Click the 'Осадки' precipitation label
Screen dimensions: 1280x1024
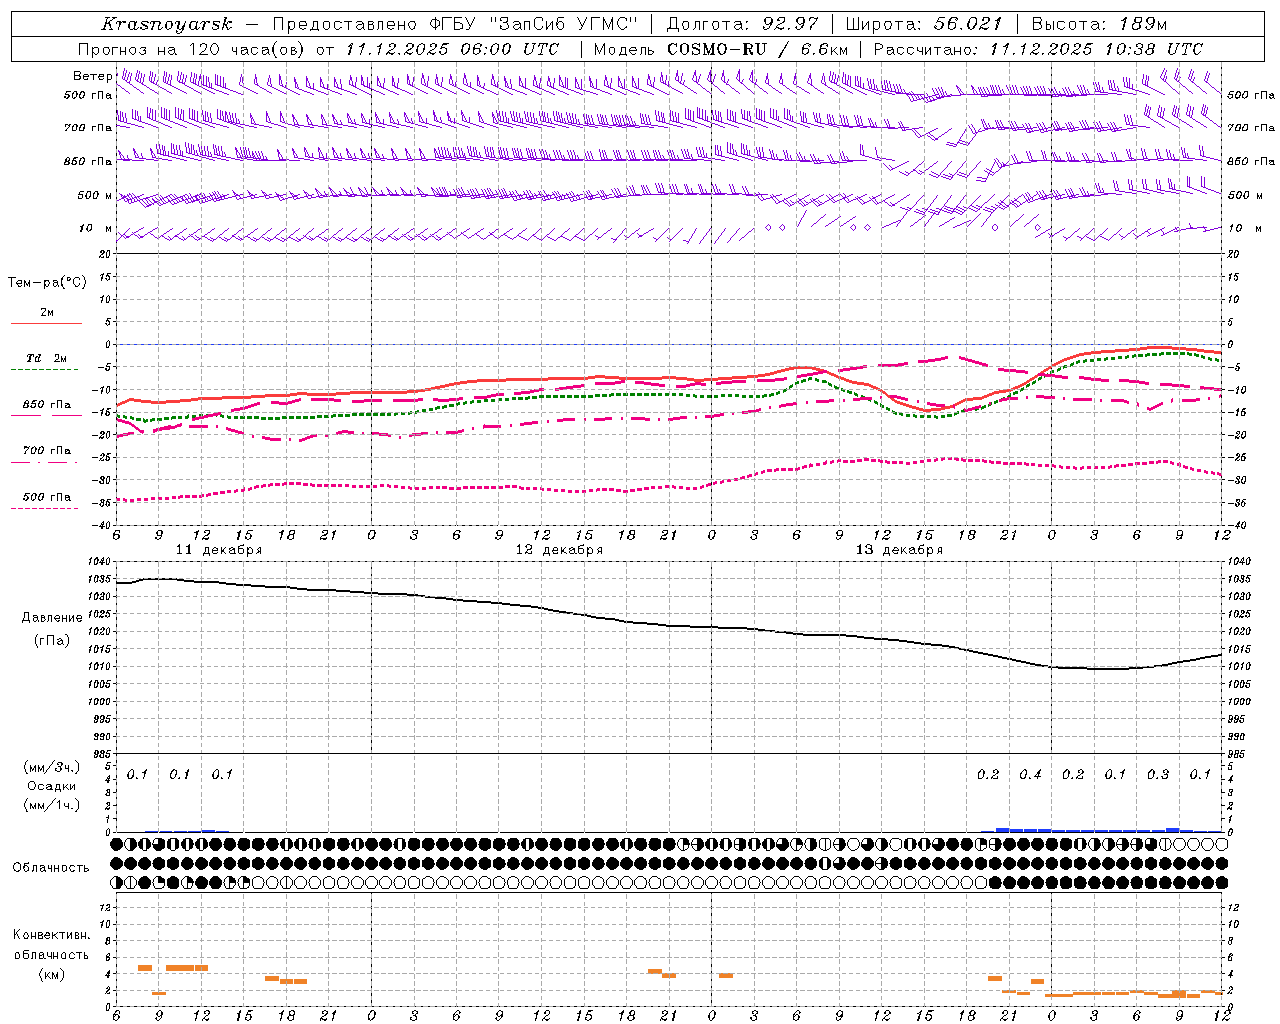pos(52,786)
